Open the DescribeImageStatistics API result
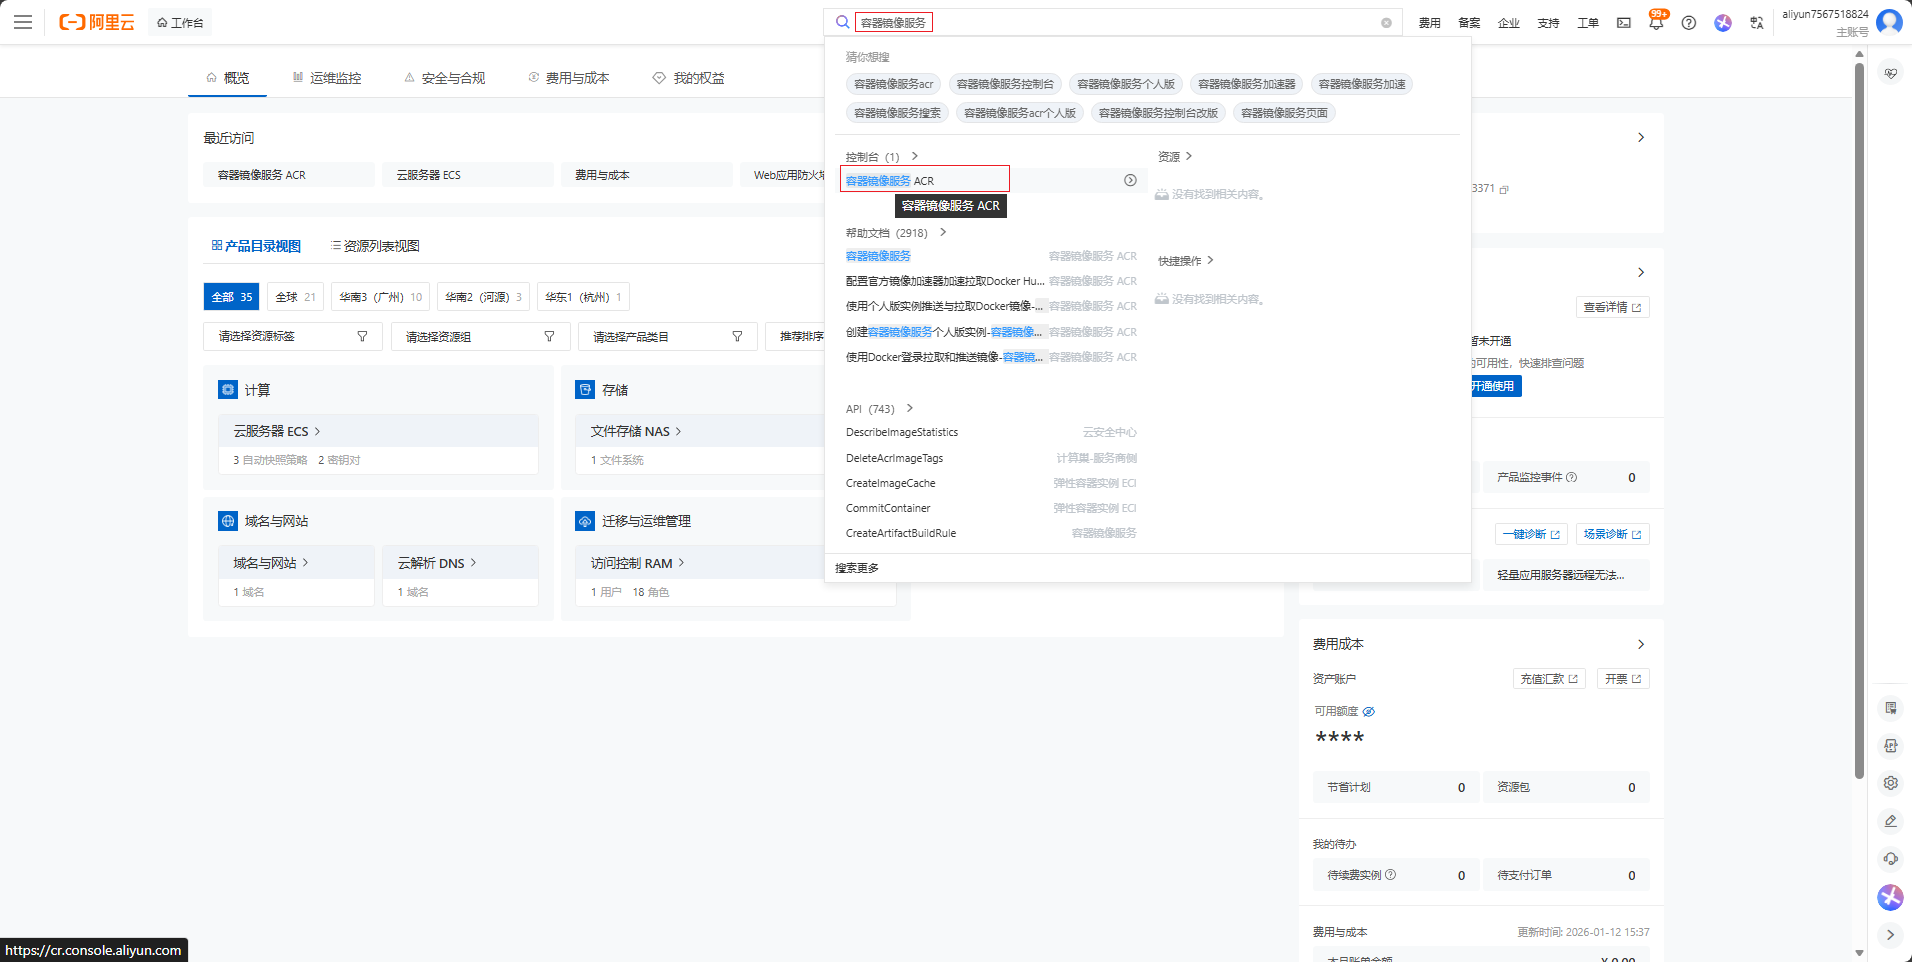 (x=902, y=433)
